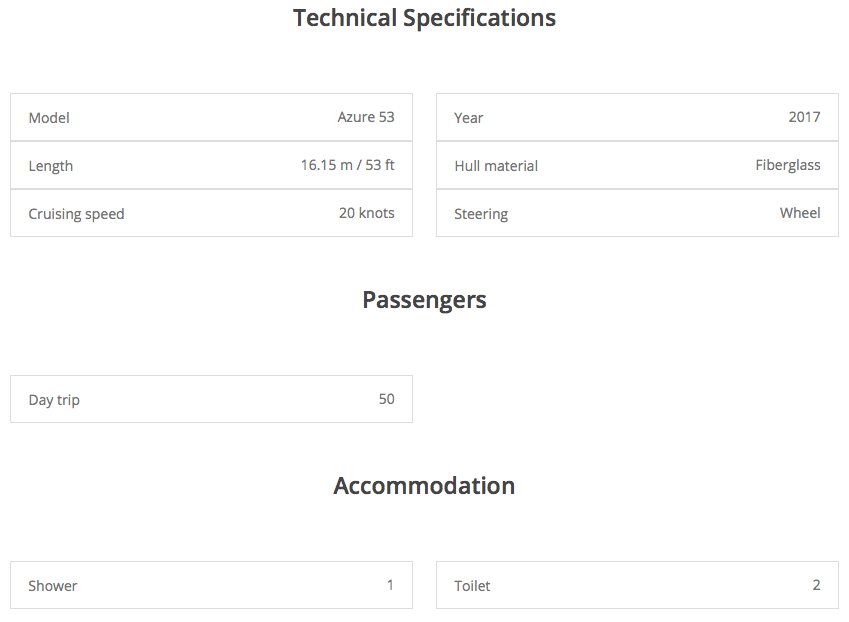Screen dimensions: 849x622
Task: Click the Length row label
Action: tap(51, 166)
